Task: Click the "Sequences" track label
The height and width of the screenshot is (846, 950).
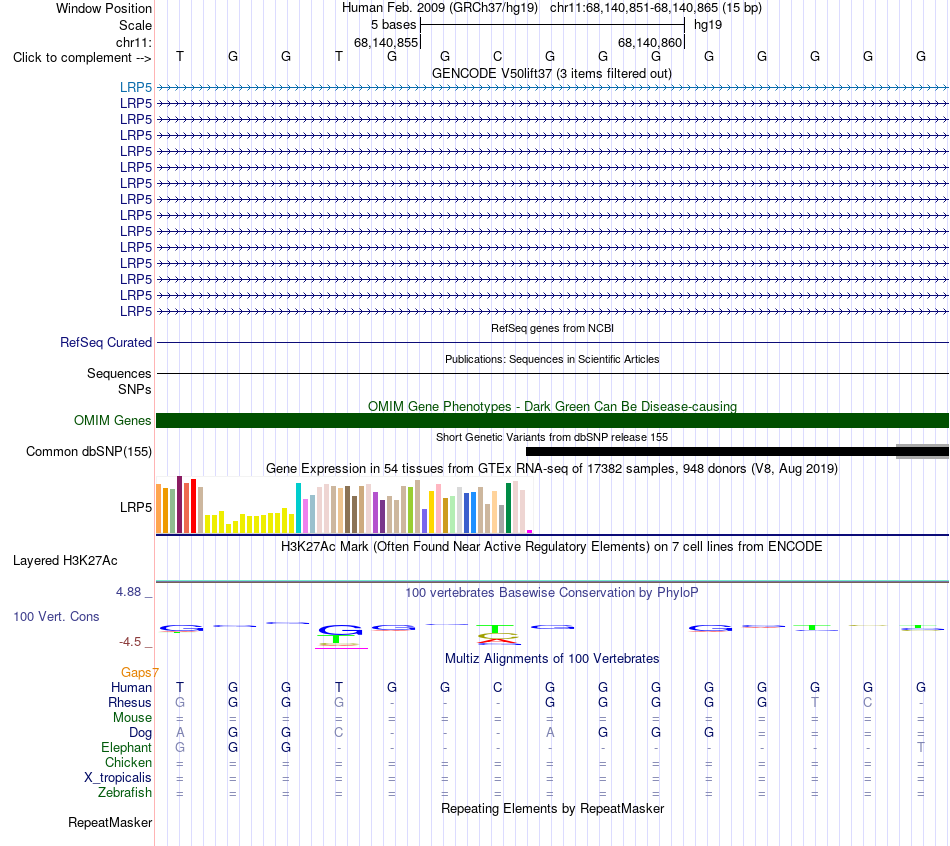Action: point(119,373)
